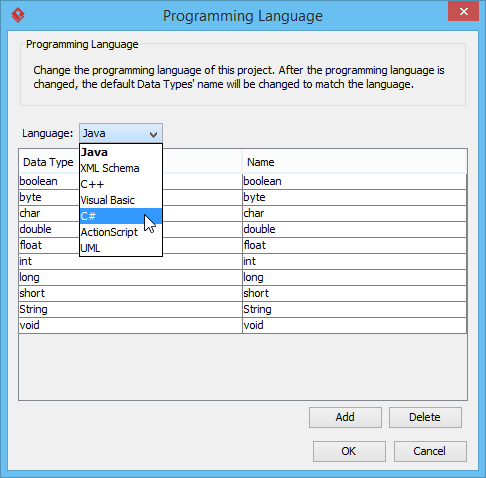This screenshot has height=478, width=486.
Task: Choose XML Schema from the dropdown
Action: (x=121, y=168)
